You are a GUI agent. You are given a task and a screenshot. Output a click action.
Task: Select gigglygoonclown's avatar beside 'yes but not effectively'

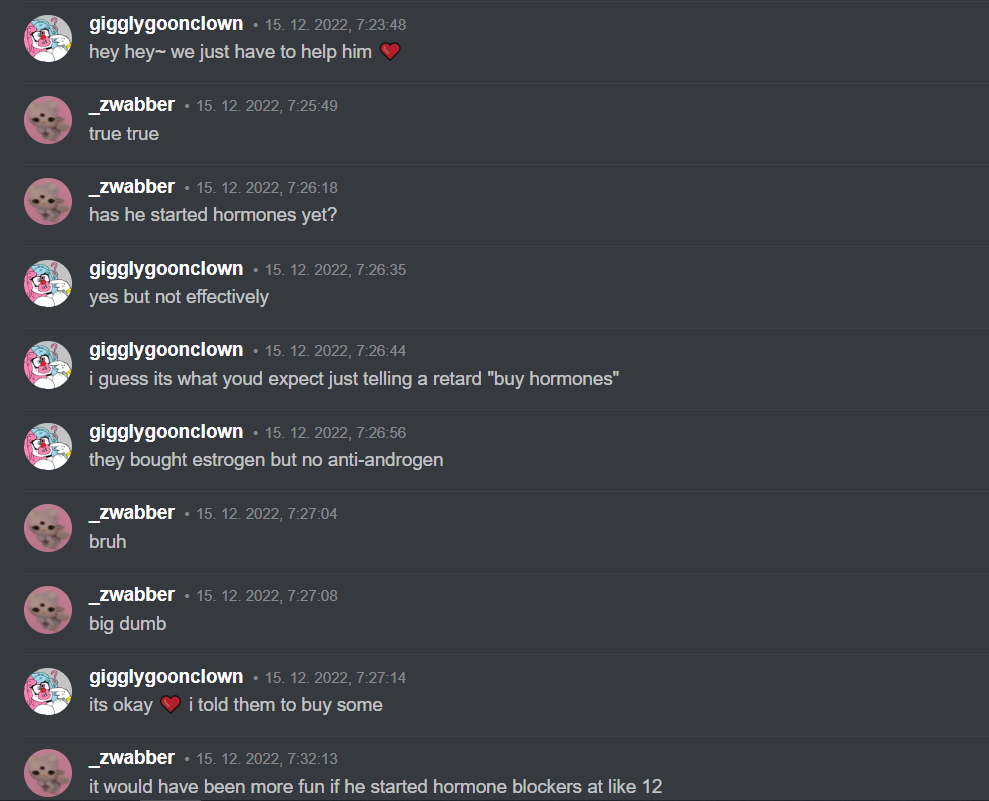[48, 283]
